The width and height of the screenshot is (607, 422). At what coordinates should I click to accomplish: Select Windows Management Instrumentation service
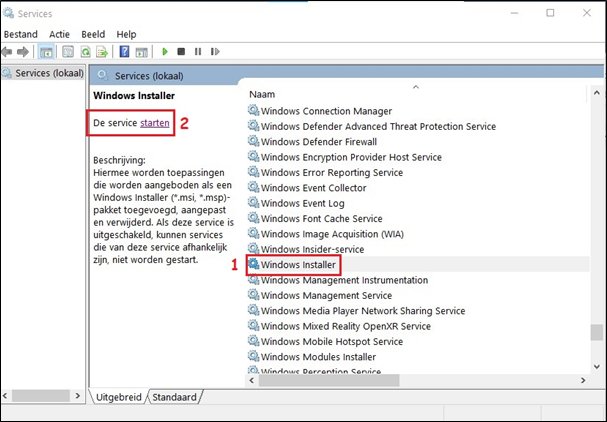click(344, 280)
